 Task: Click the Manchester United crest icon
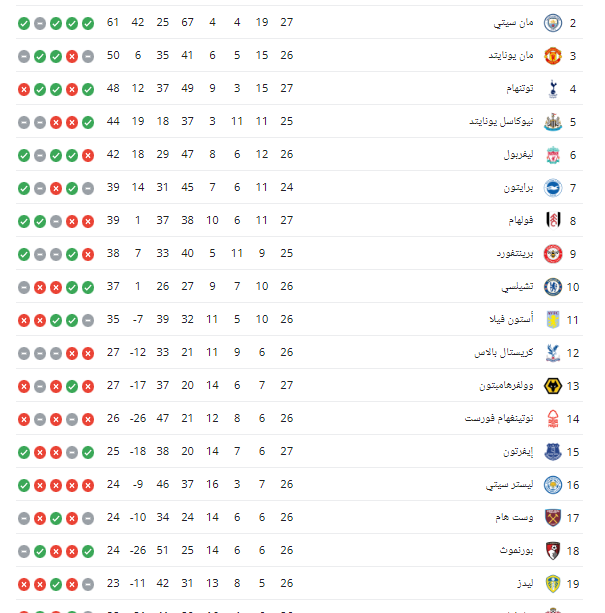click(551, 55)
